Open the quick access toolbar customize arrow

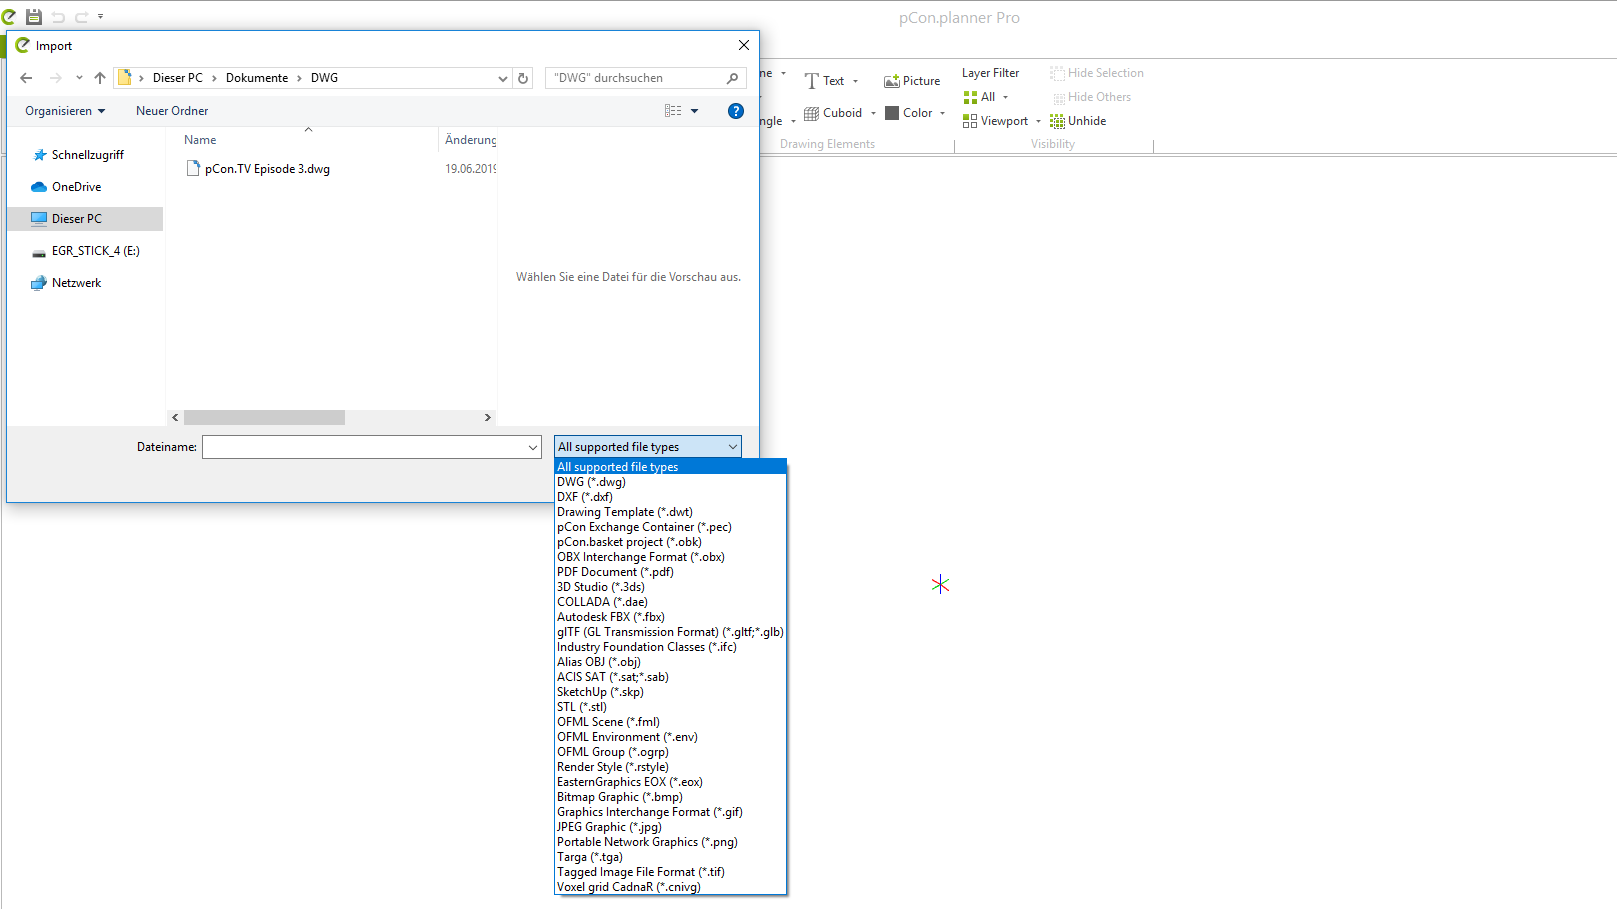100,16
